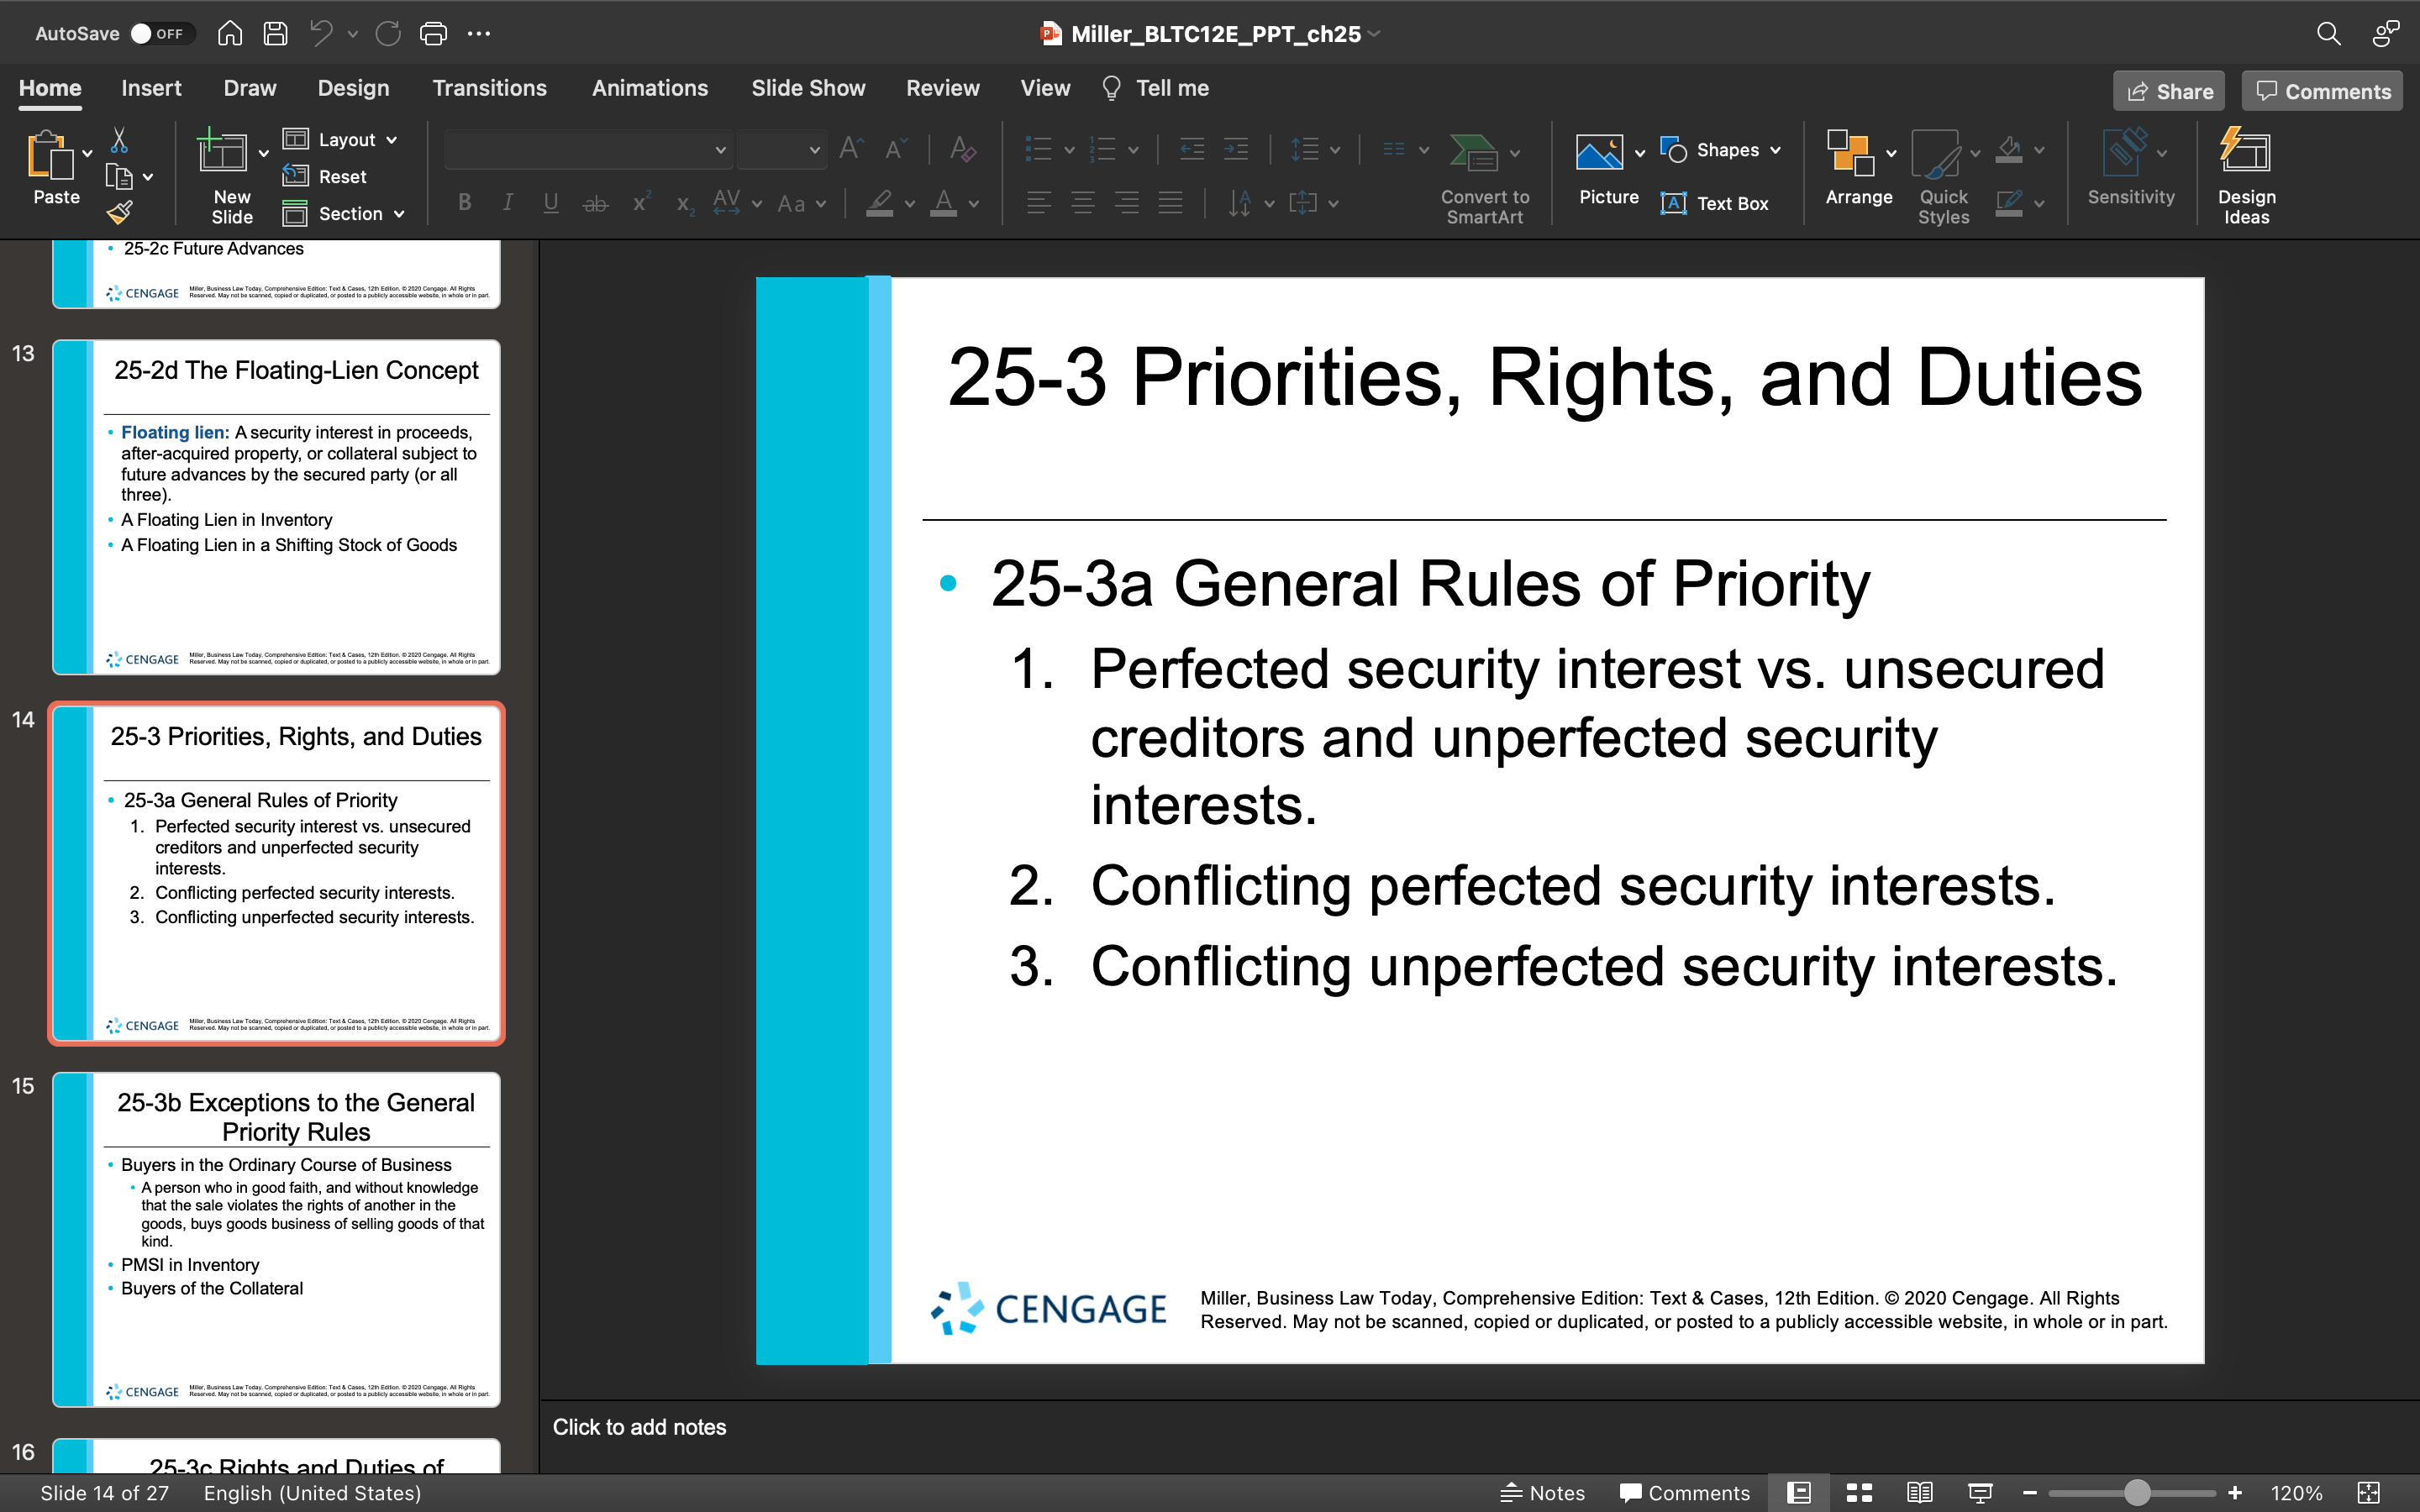Image resolution: width=2420 pixels, height=1512 pixels.
Task: Open the Insert tab
Action: (151, 88)
